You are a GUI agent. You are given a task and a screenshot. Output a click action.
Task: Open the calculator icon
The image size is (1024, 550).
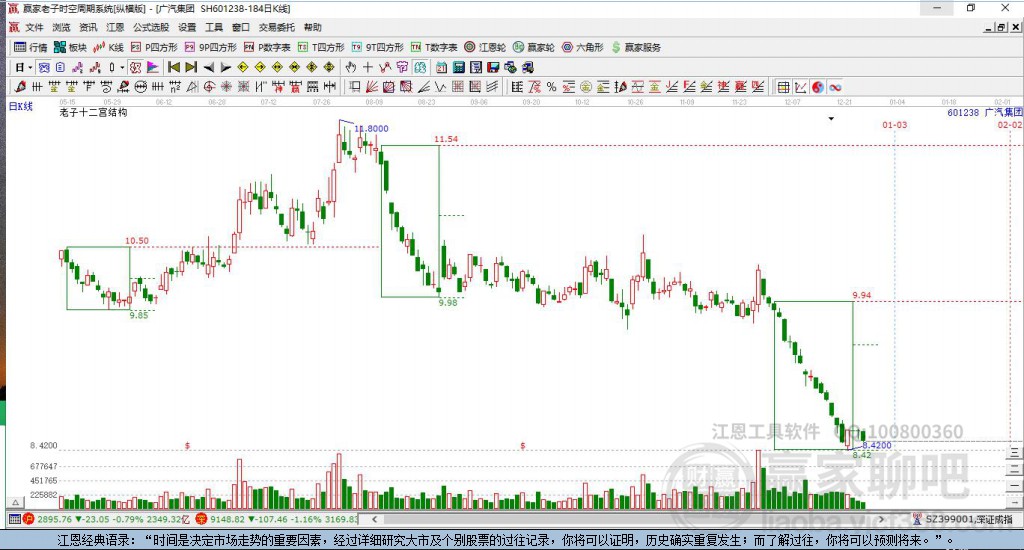click(458, 67)
